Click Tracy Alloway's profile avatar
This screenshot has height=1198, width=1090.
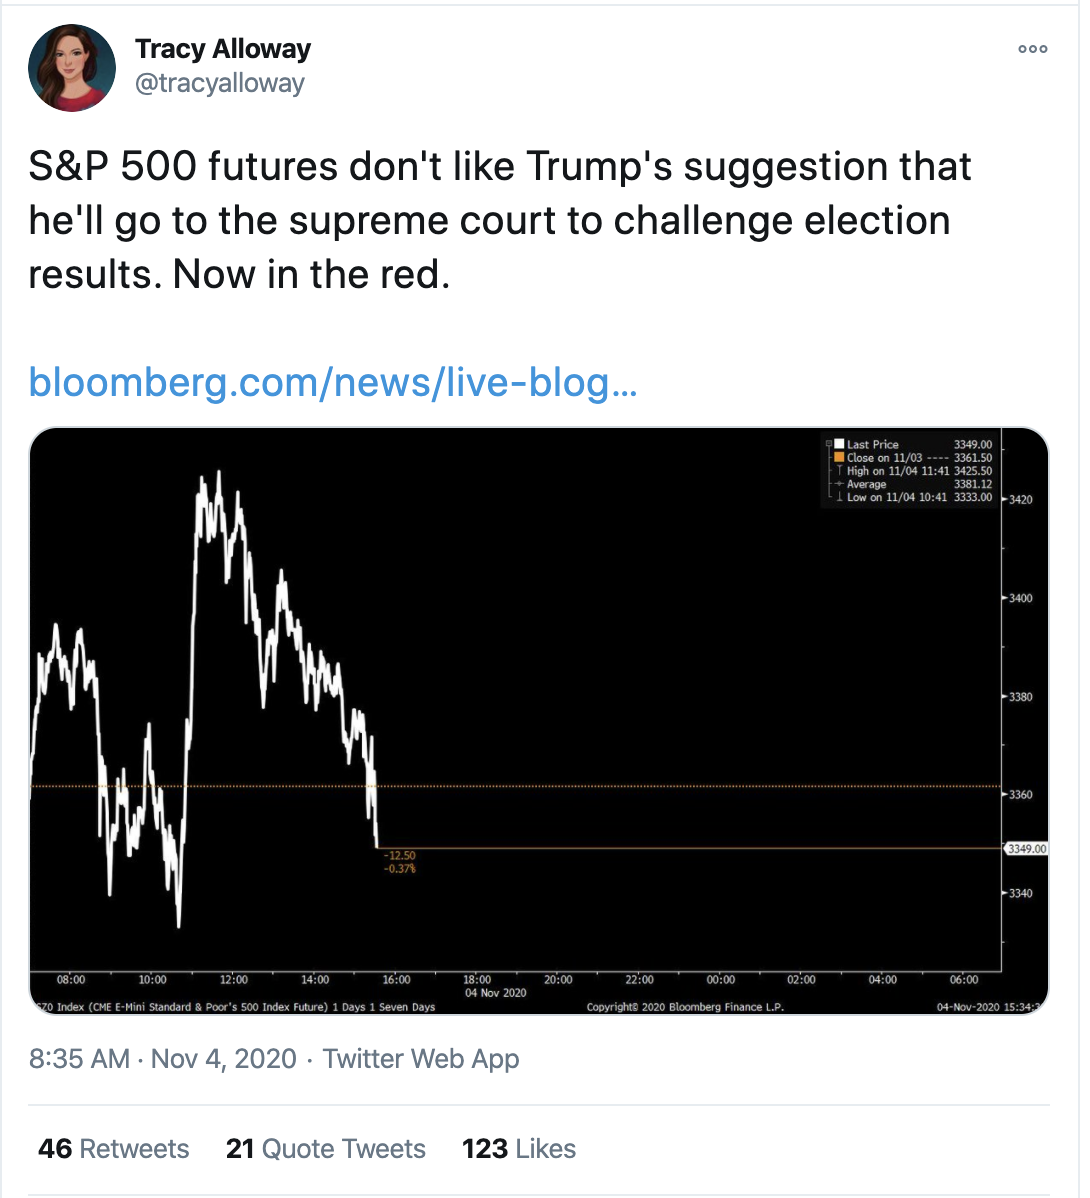pos(72,68)
